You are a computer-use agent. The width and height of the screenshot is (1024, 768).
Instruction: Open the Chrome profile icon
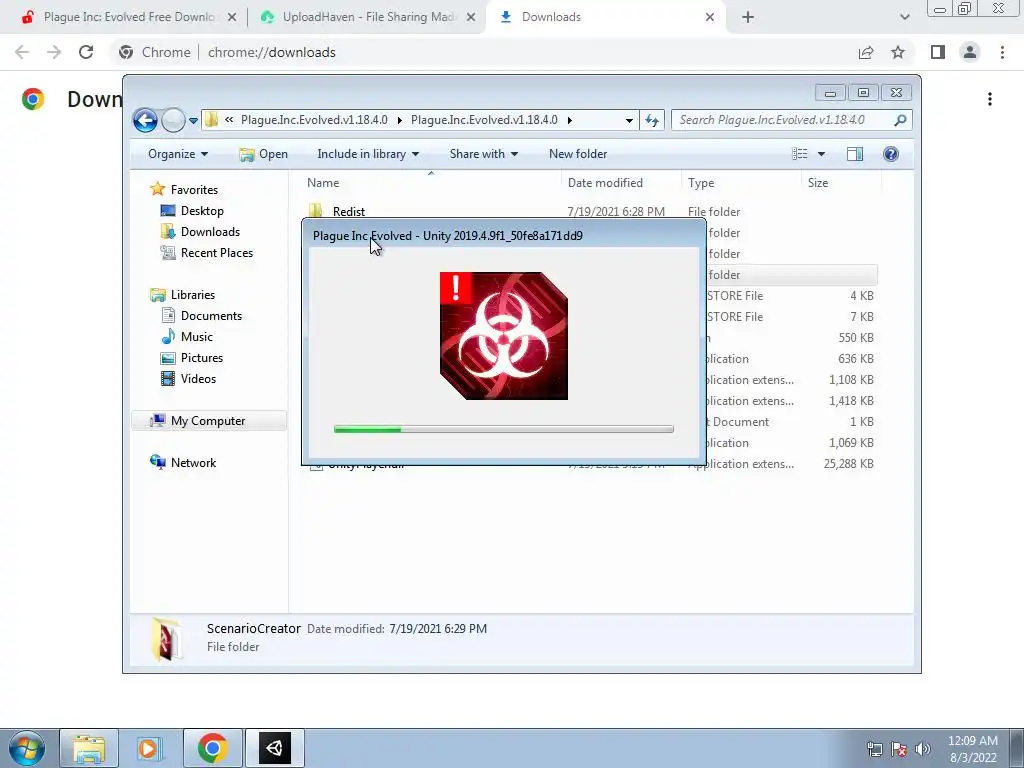click(x=970, y=52)
